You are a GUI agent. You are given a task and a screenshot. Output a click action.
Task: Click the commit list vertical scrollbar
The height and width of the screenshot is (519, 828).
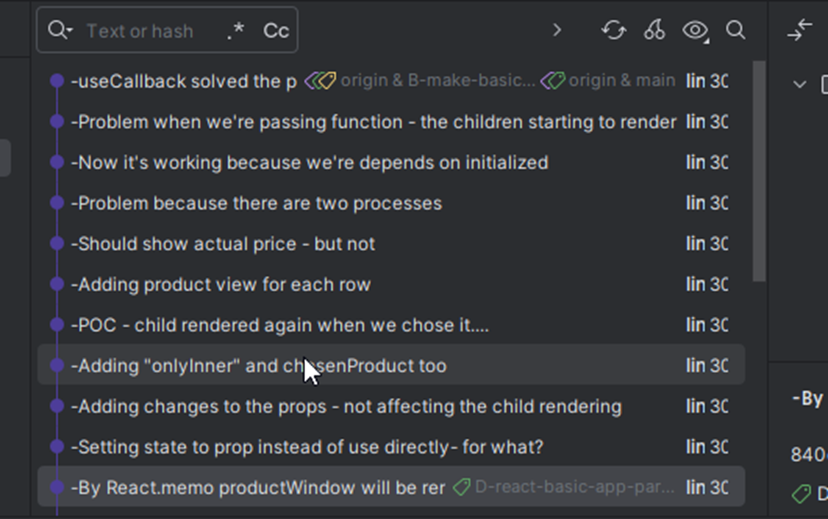point(759,172)
